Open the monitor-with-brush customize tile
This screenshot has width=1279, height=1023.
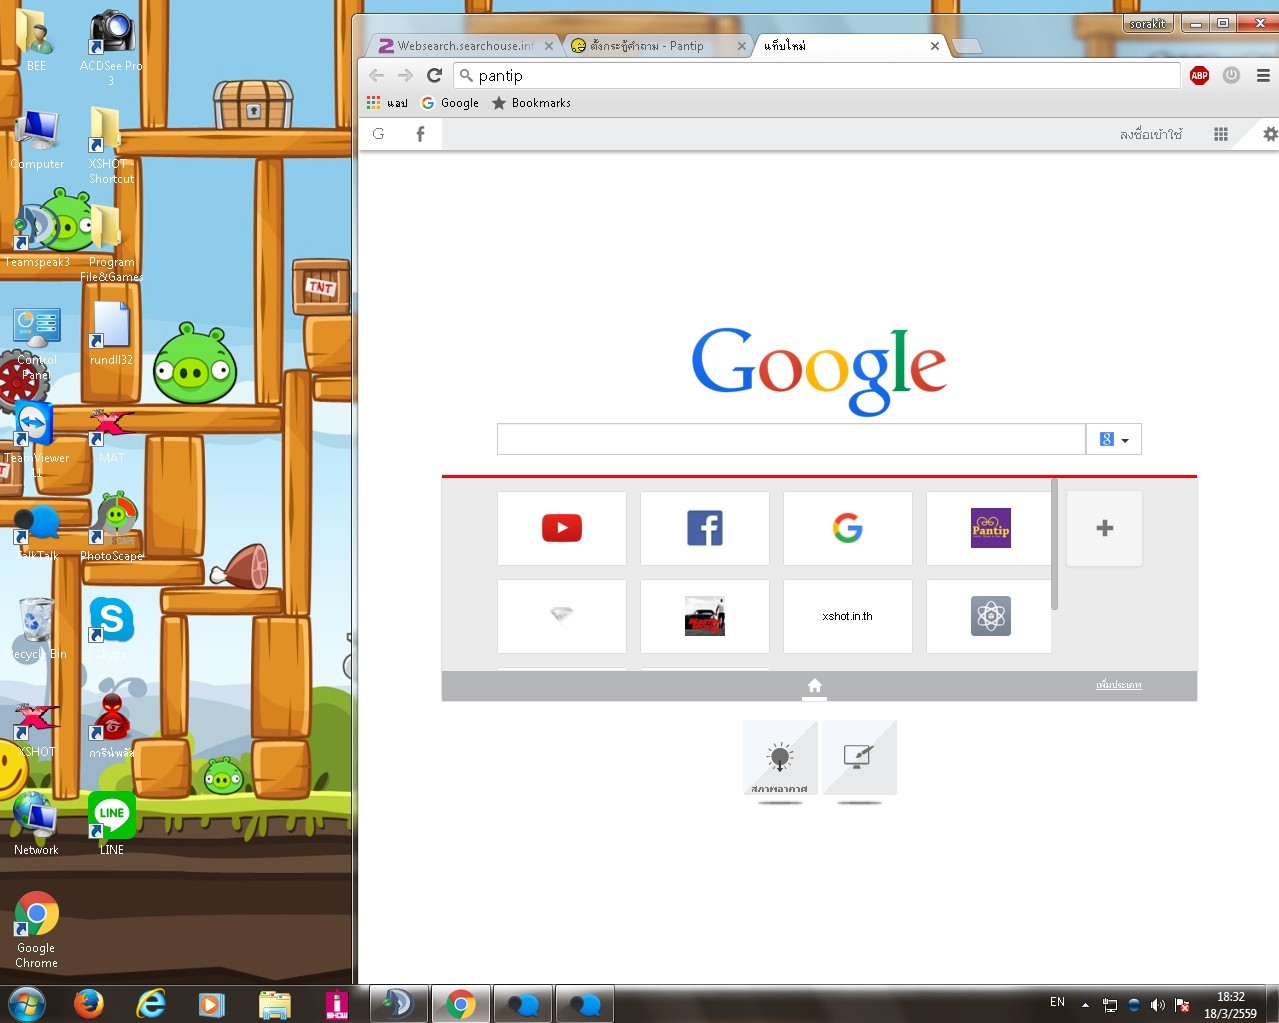tap(859, 758)
